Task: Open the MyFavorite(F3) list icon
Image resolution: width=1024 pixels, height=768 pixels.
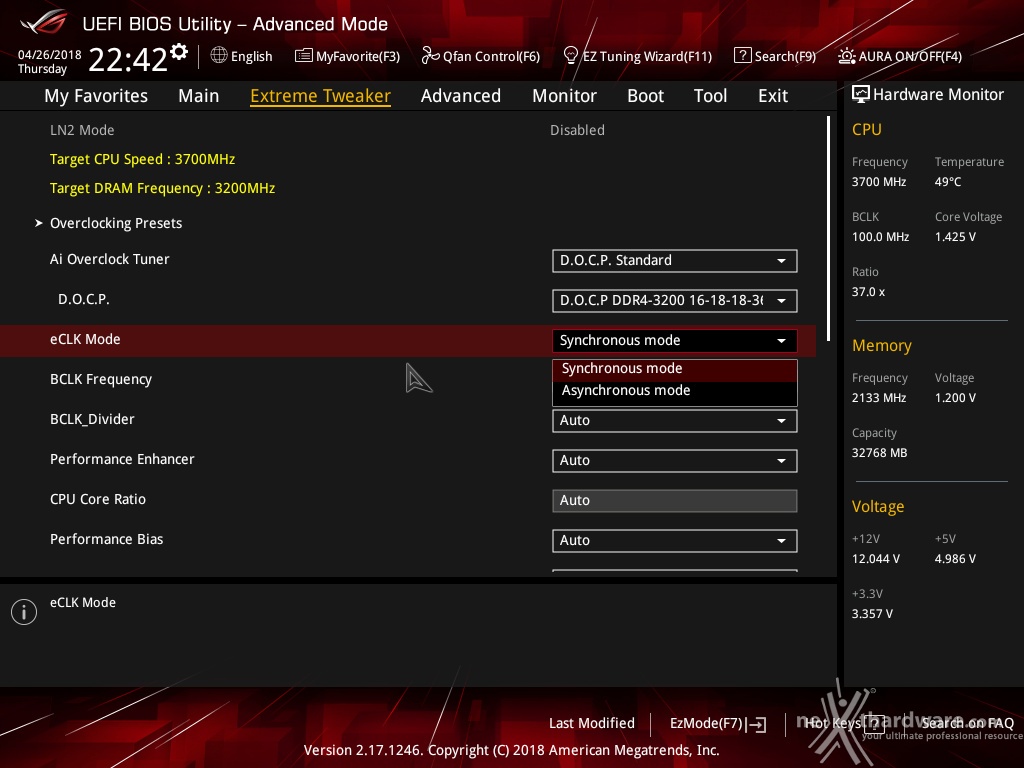Action: pos(304,56)
